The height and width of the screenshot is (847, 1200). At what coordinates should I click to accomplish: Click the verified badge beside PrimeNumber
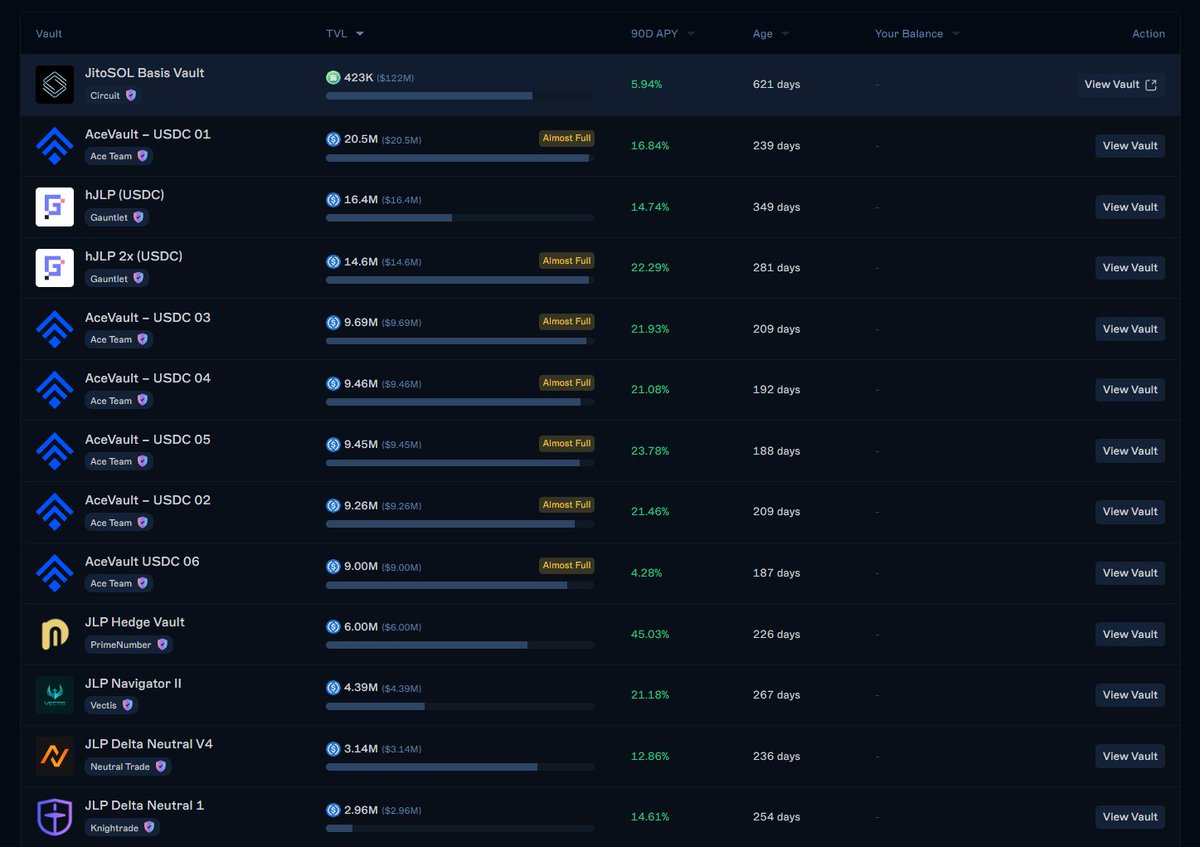[162, 645]
